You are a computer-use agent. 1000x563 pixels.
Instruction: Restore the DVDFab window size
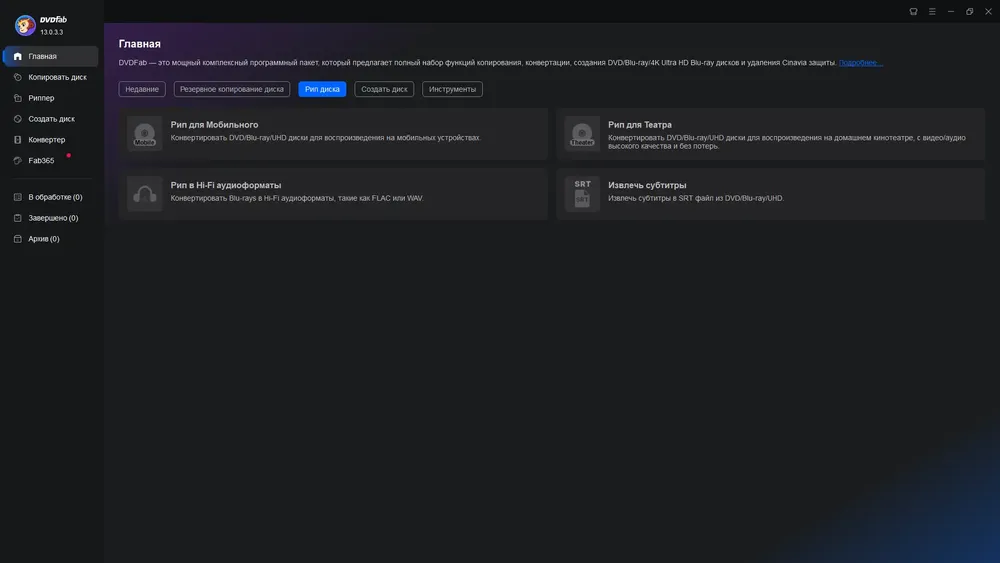[969, 11]
